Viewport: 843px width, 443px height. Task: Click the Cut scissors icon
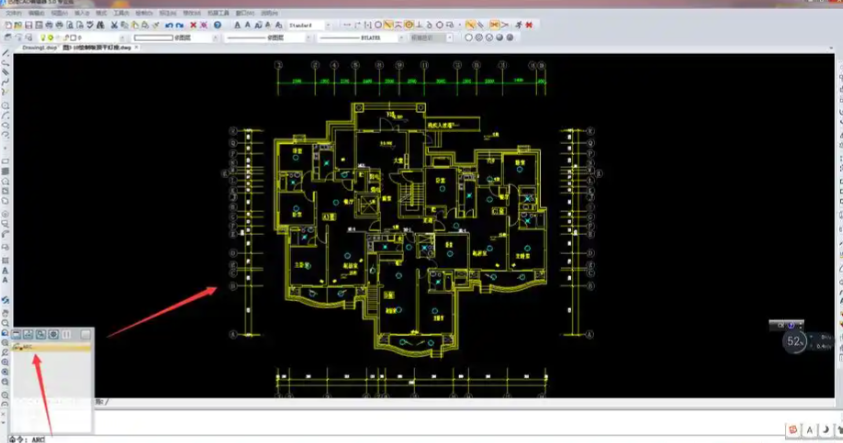pos(114,25)
